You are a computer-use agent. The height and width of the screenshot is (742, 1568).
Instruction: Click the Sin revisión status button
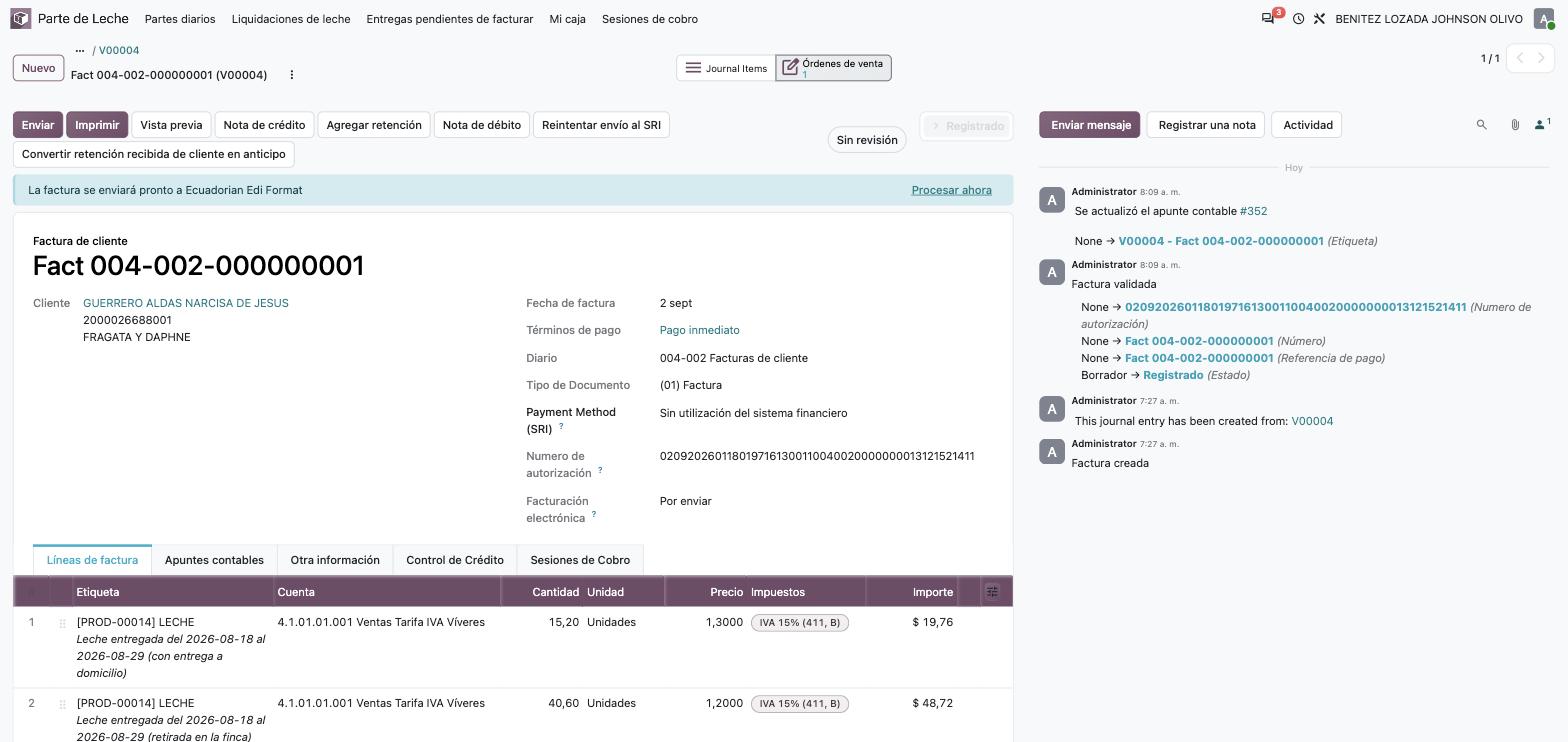pos(867,140)
